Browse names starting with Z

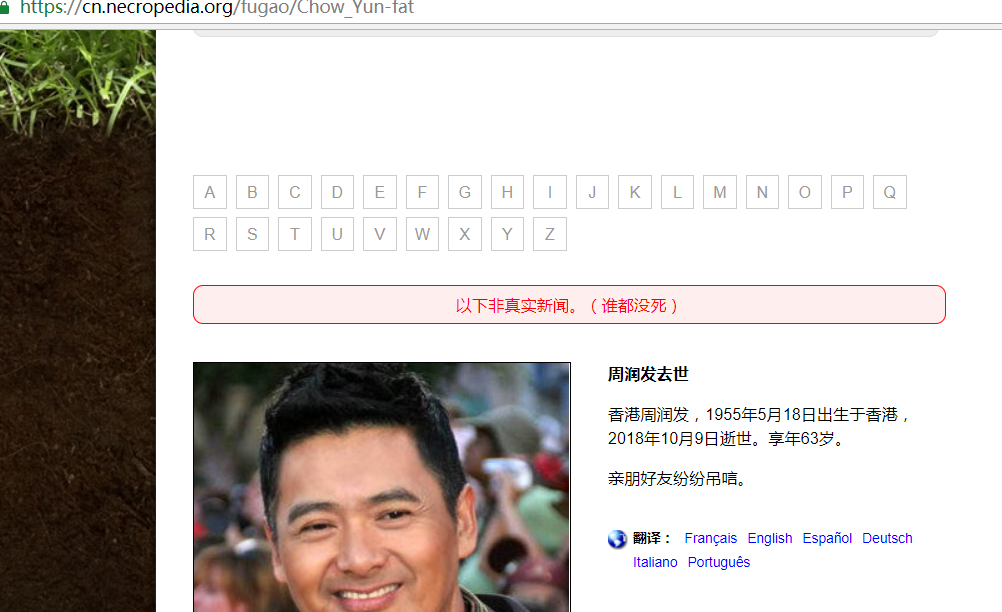point(550,234)
